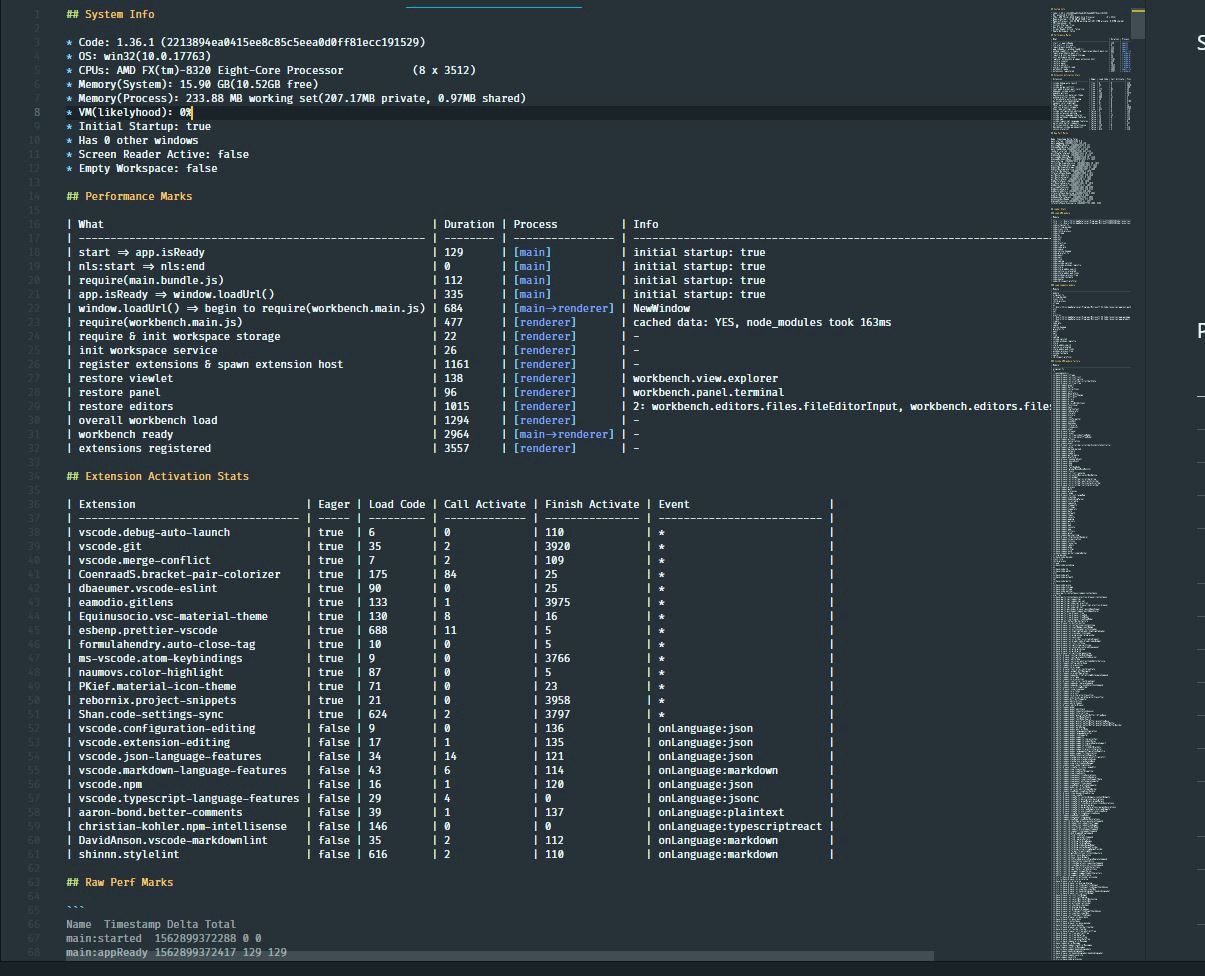Click '## Extension Activation Stats' heading
This screenshot has height=976, width=1205.
157,476
